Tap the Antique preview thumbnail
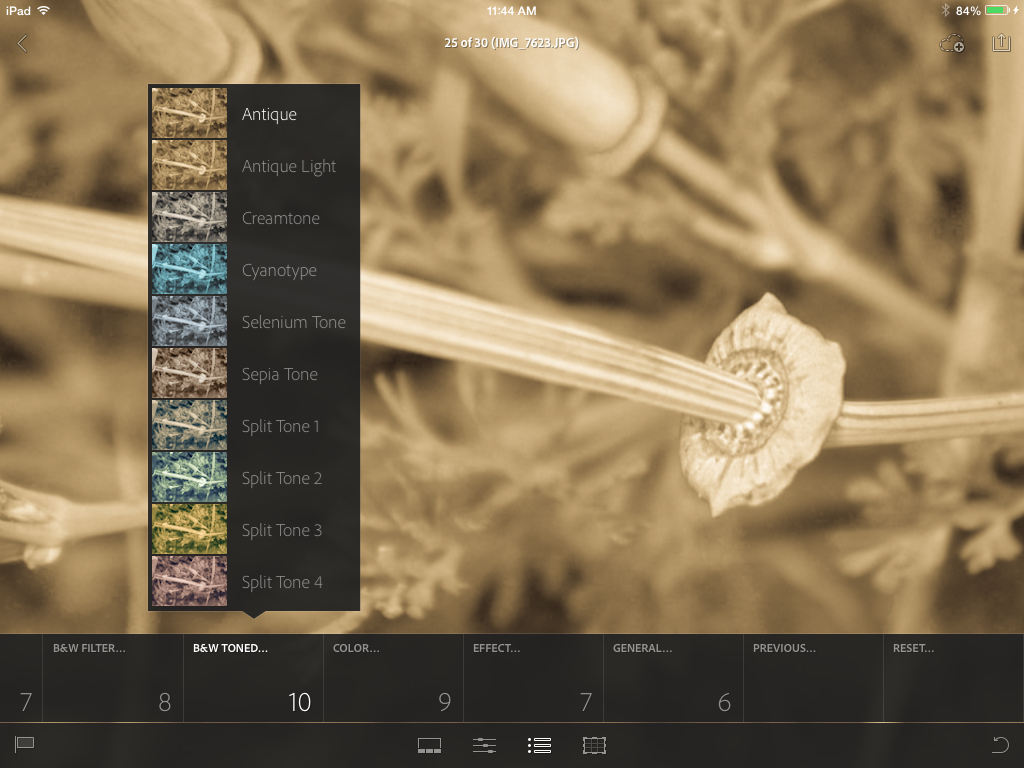Viewport: 1024px width, 768px height. coord(189,113)
